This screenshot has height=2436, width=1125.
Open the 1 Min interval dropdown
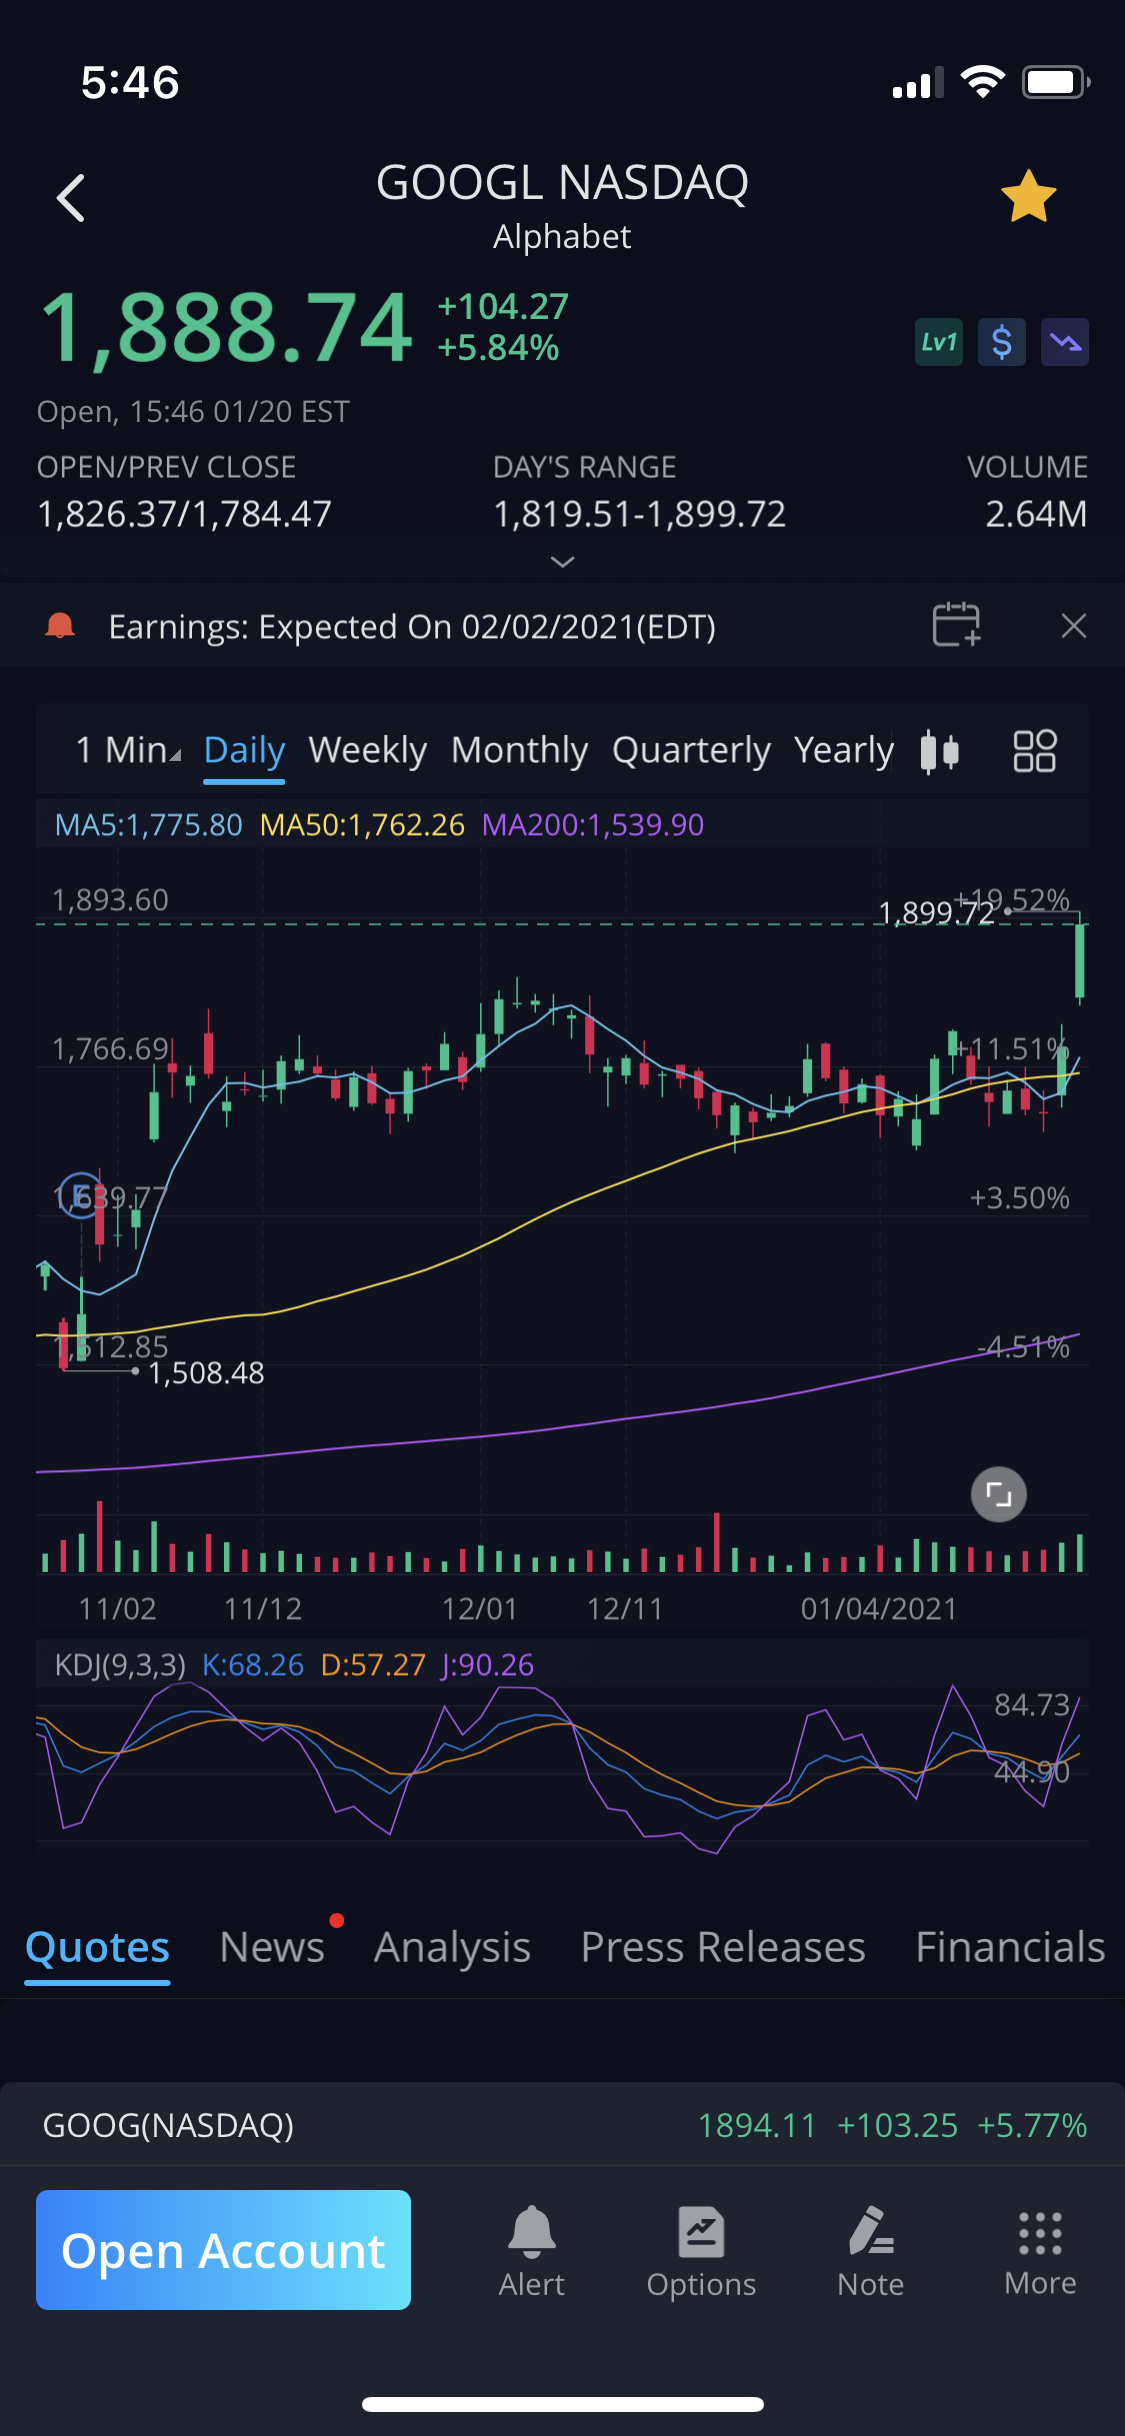click(128, 750)
